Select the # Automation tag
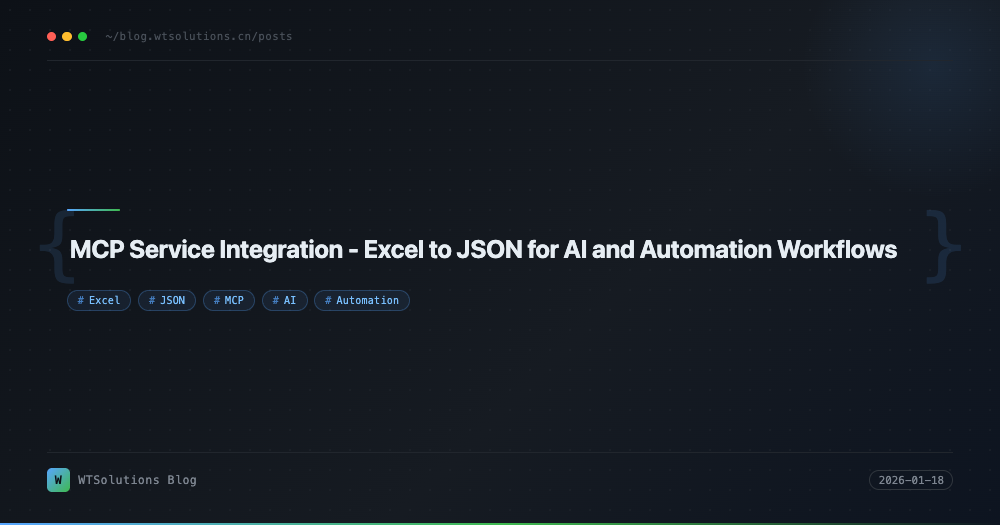The width and height of the screenshot is (1000, 525). tap(362, 300)
